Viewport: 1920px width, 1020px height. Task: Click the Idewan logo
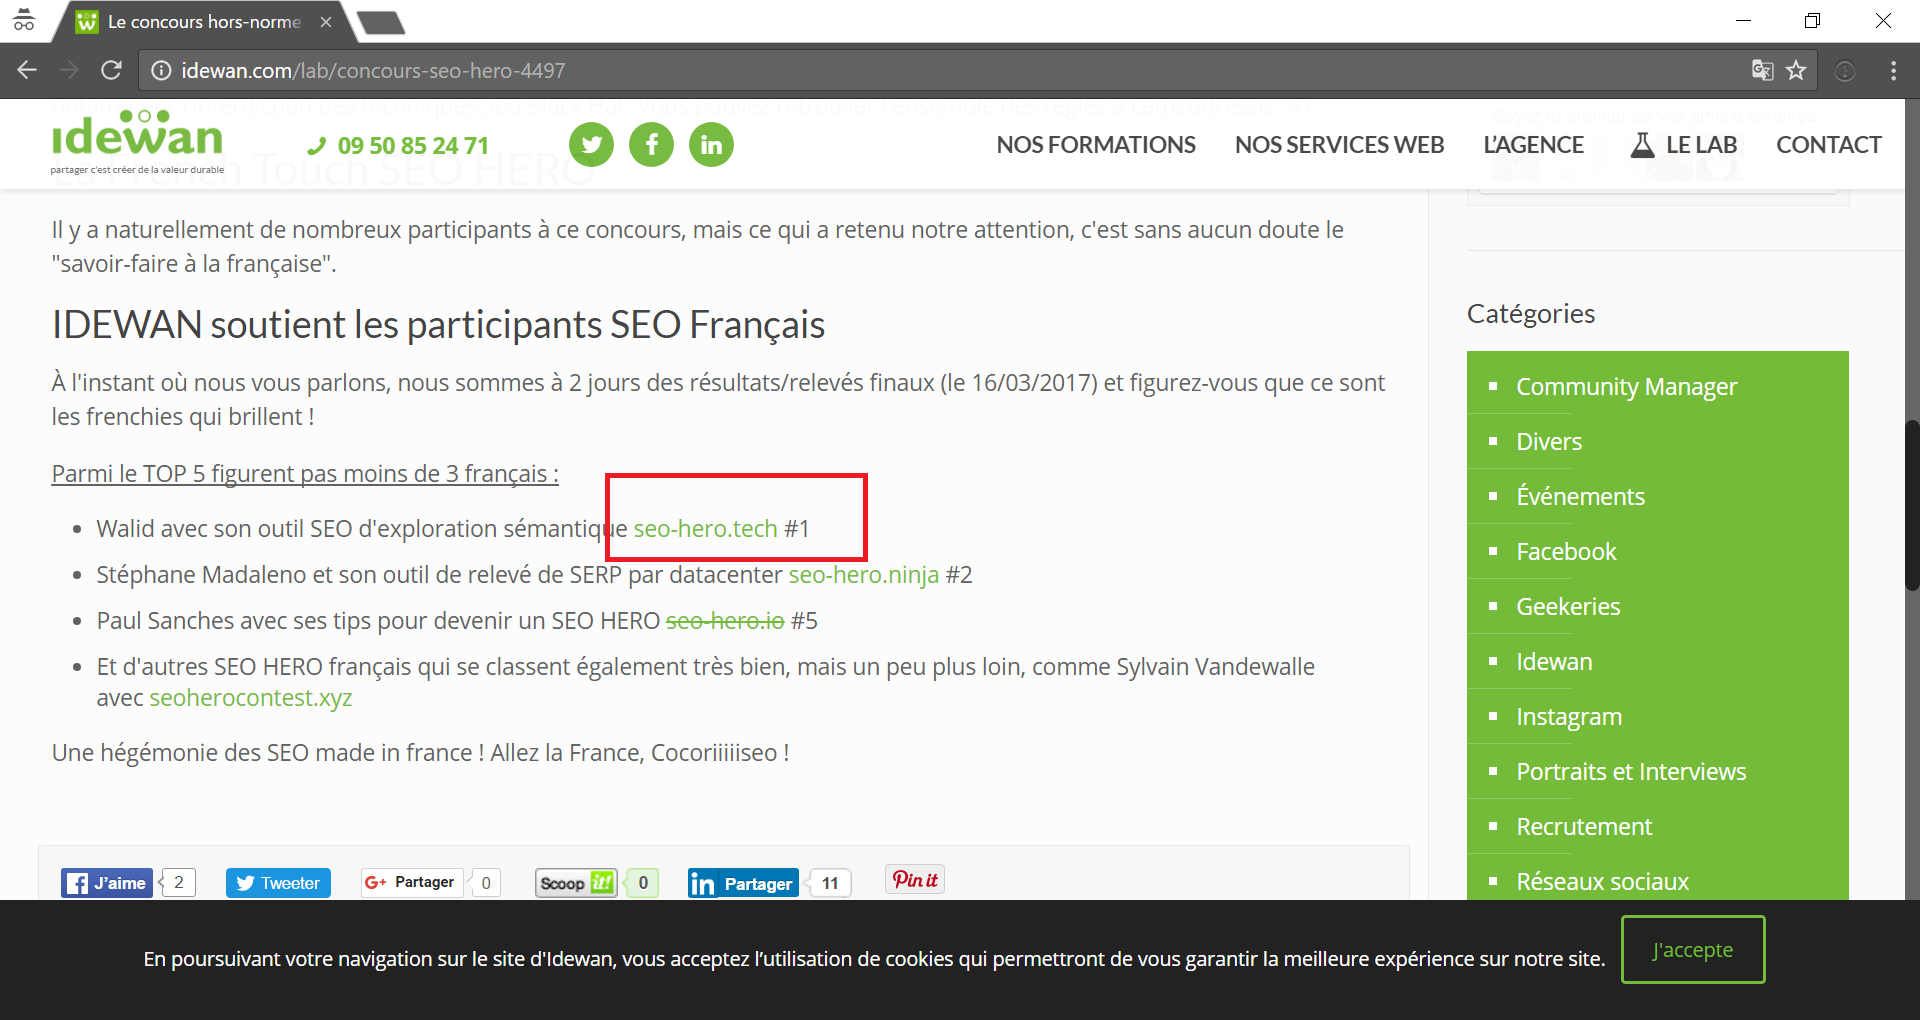137,142
